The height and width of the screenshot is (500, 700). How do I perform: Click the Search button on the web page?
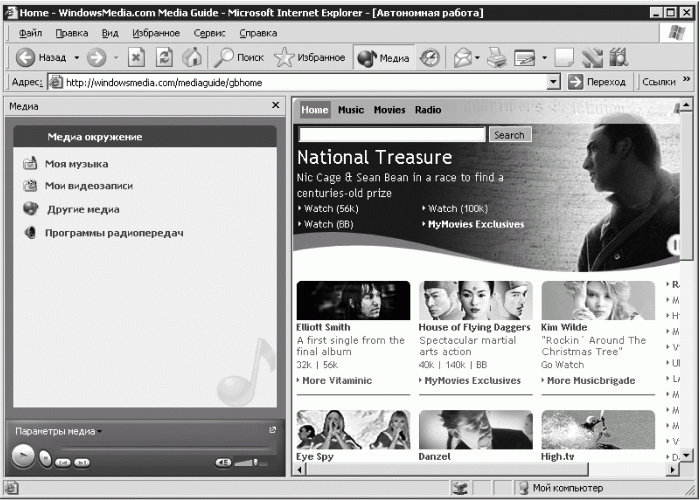[x=510, y=135]
